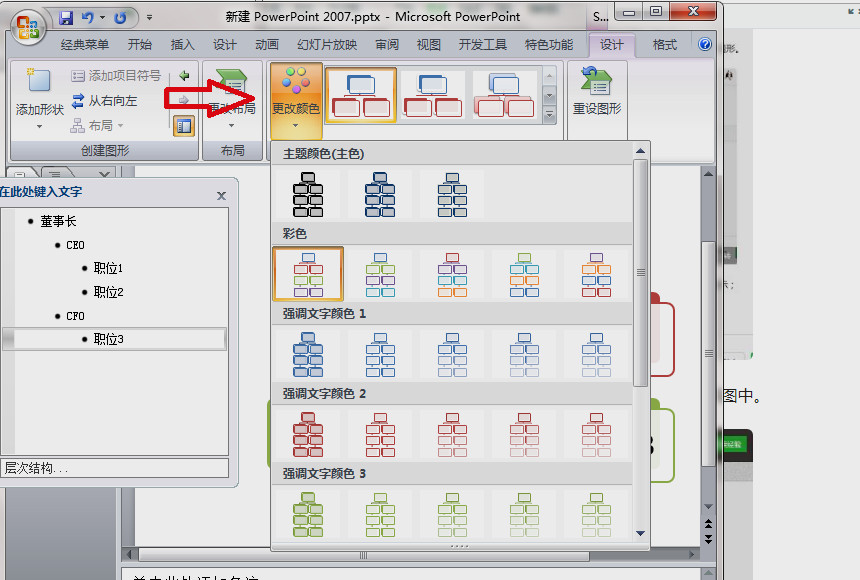
Task: Expand the SmartArt styles gallery more arrow
Action: pyautogui.click(x=549, y=116)
